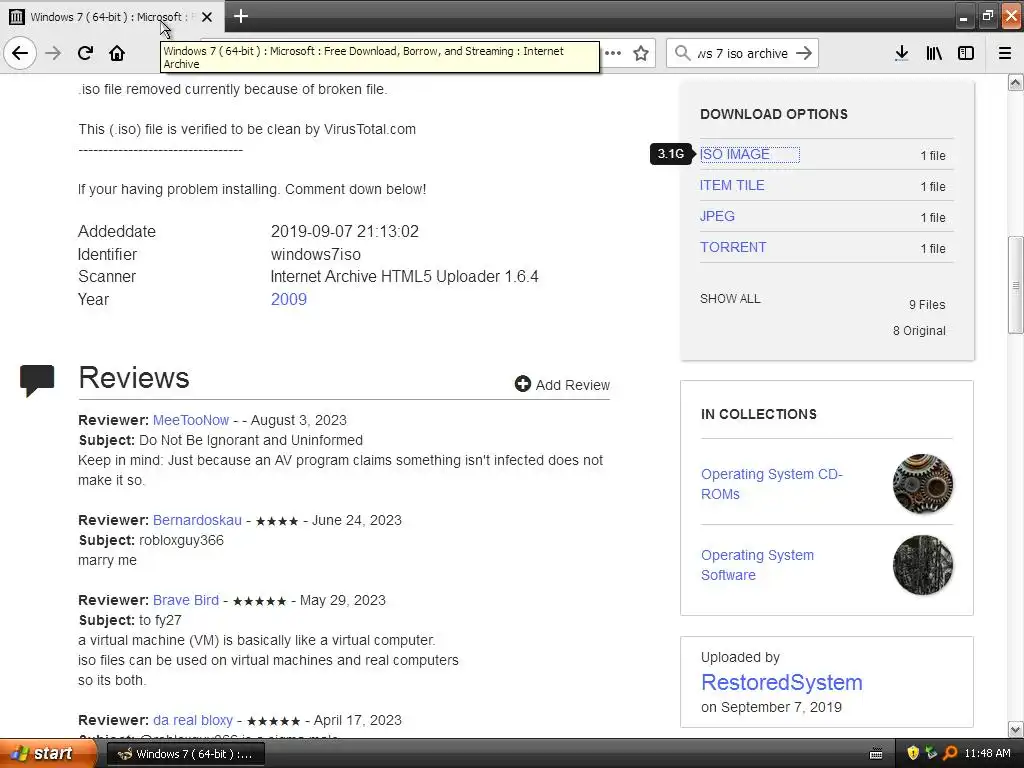Click the network connection tray icon

pyautogui.click(x=931, y=753)
